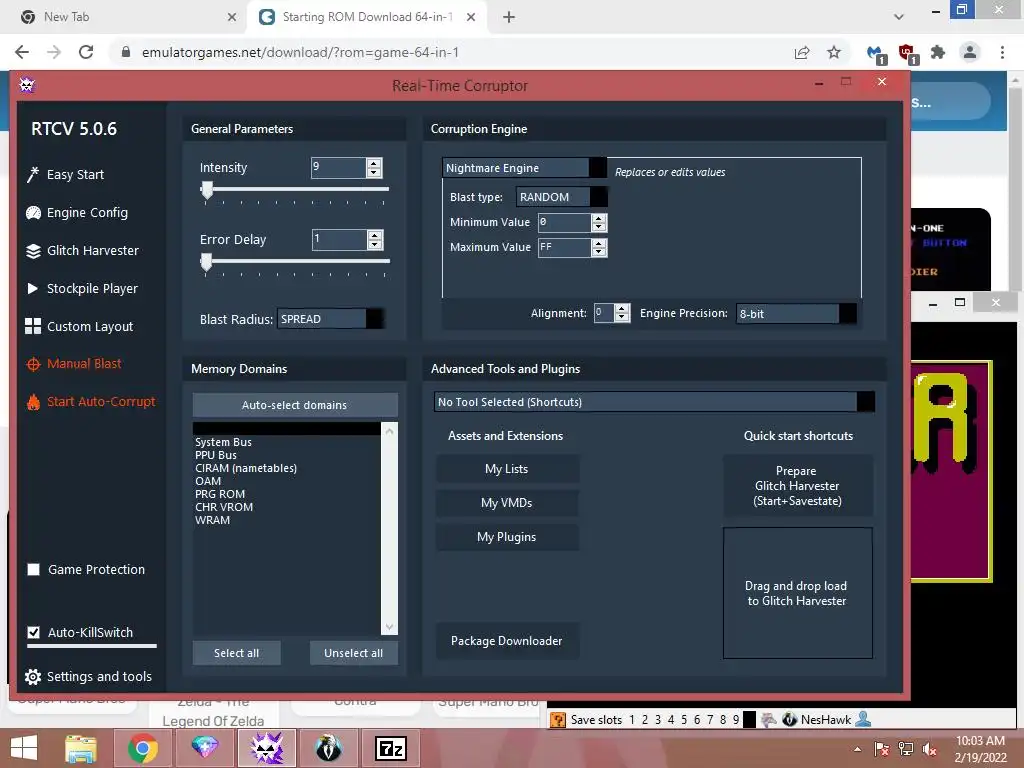The width and height of the screenshot is (1024, 768).
Task: Select Starting ROM Download browser tab
Action: (x=367, y=17)
